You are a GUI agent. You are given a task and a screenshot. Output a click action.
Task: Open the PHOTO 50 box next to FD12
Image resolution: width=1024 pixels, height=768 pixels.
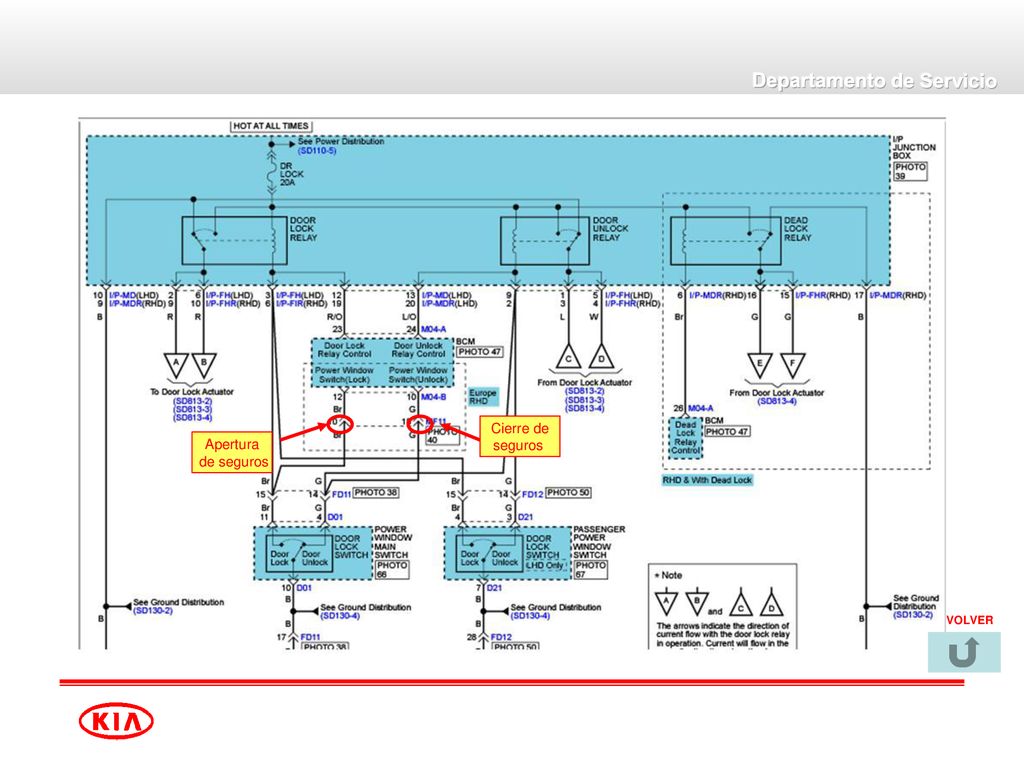pyautogui.click(x=568, y=492)
